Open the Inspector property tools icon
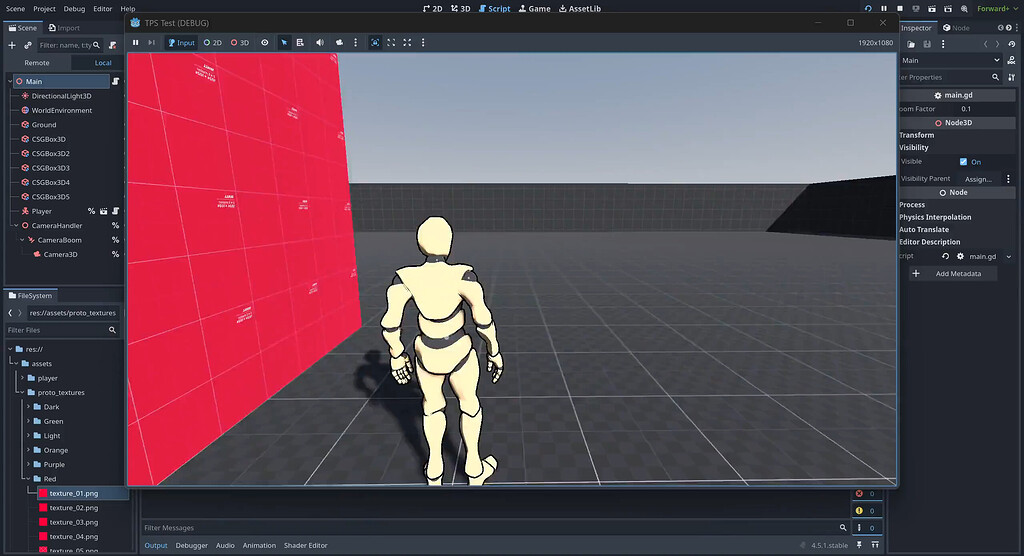Viewport: 1024px width, 556px height. pyautogui.click(x=1012, y=77)
